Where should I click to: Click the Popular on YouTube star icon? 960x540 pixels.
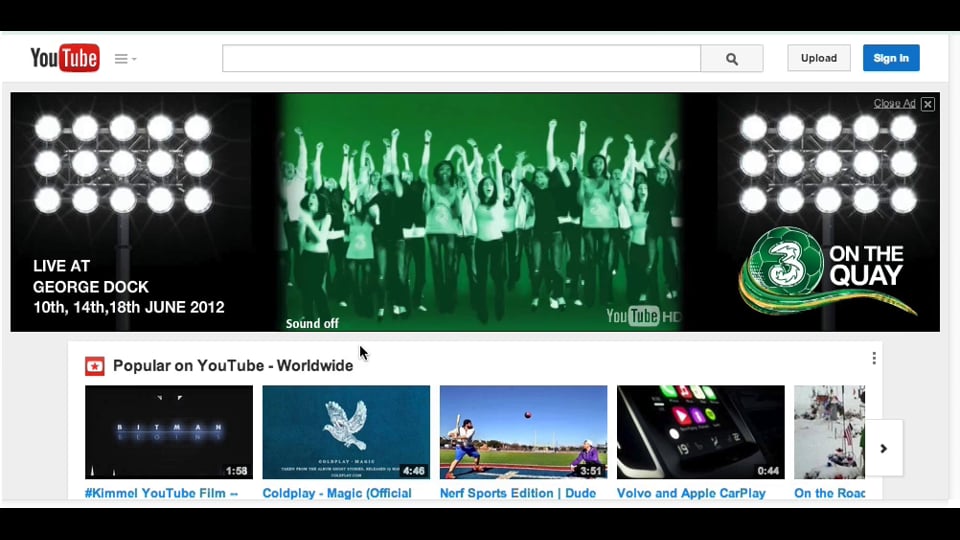94,366
